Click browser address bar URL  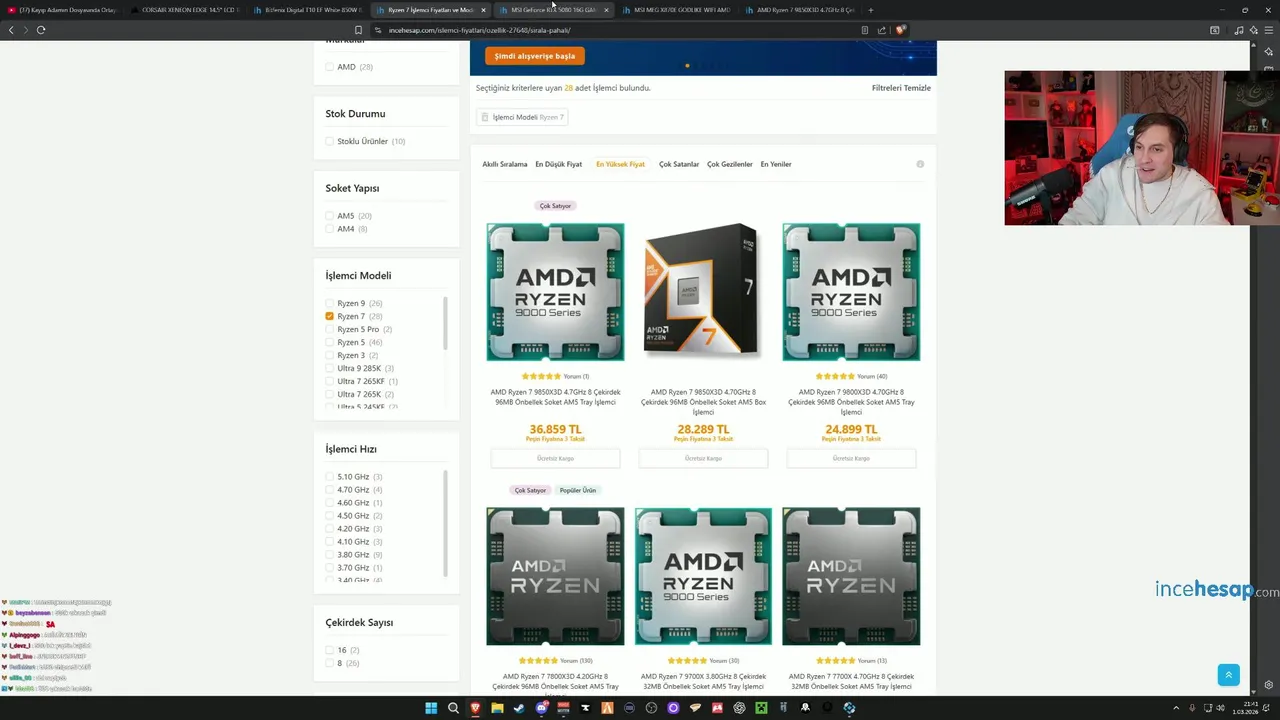point(480,30)
